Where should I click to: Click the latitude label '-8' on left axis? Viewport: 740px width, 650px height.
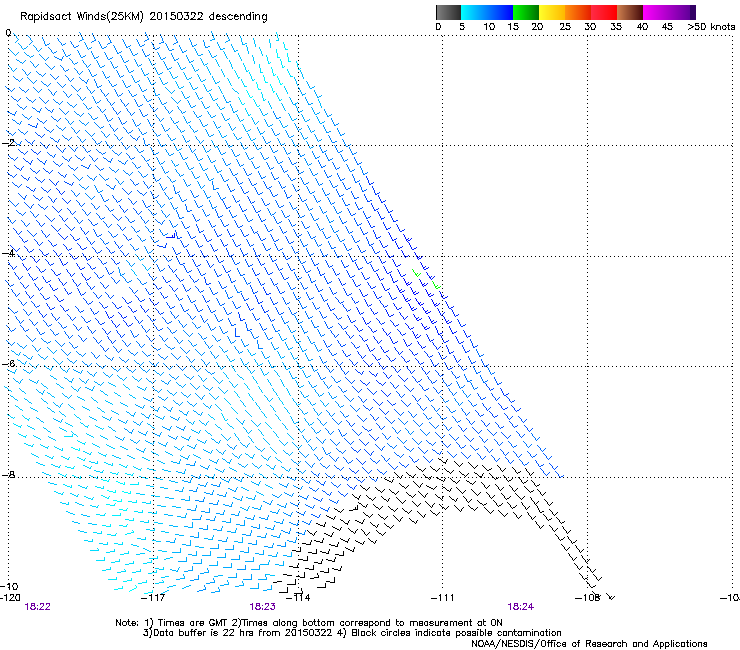click(8, 474)
